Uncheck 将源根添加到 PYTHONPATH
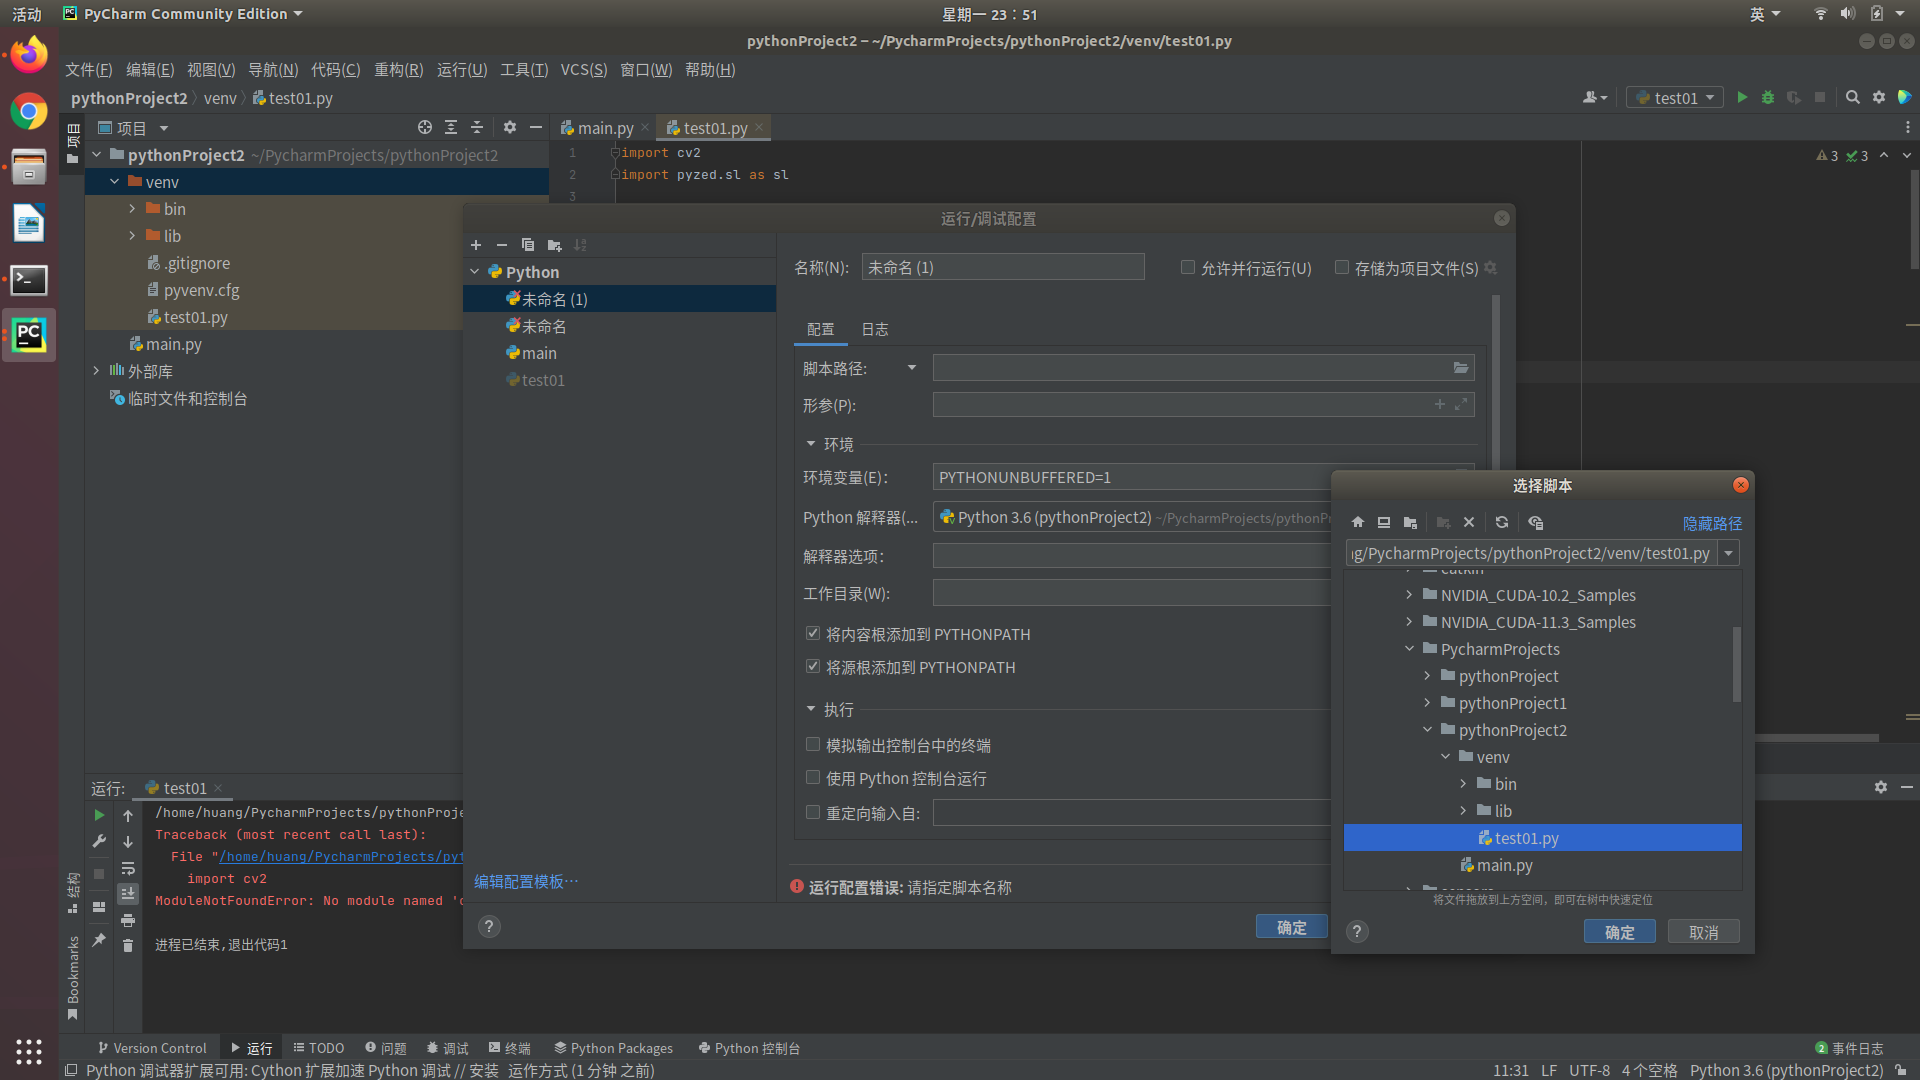Image resolution: width=1920 pixels, height=1080 pixels. coord(813,666)
